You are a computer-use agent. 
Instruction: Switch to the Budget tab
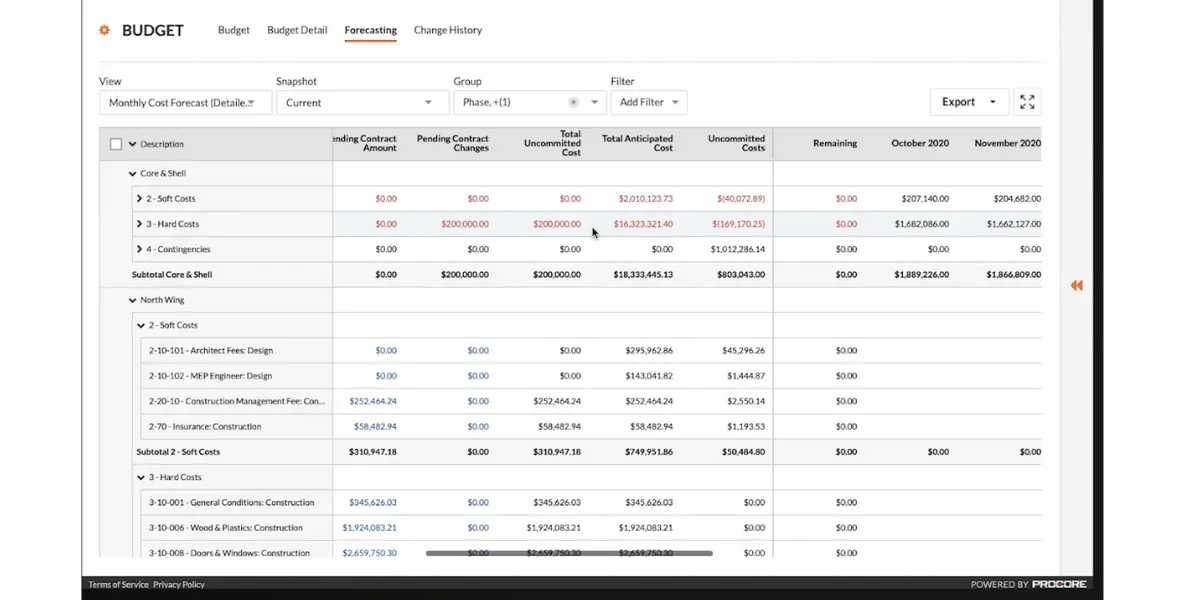234,30
